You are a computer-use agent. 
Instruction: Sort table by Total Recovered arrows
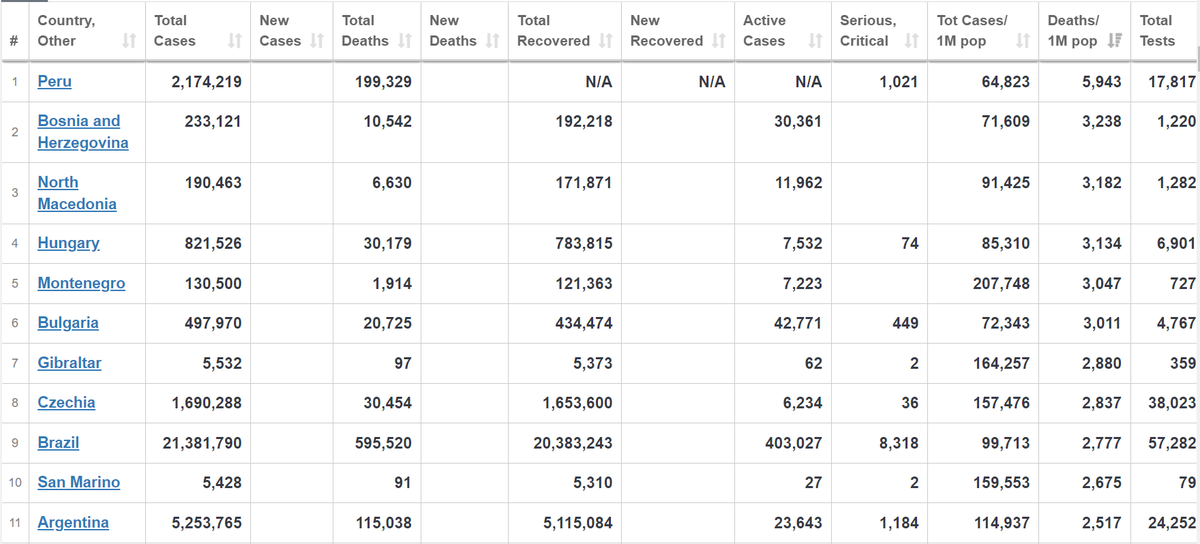pyautogui.click(x=605, y=41)
